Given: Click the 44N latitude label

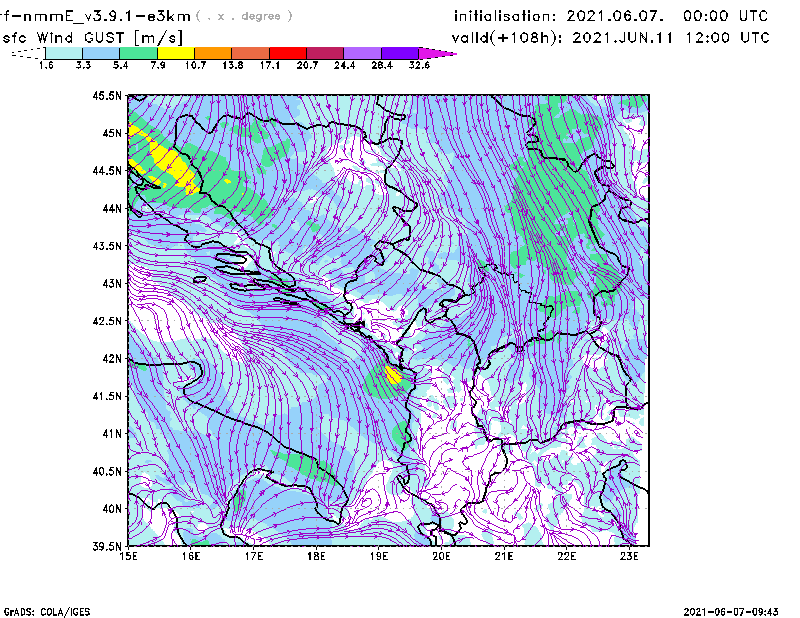Looking at the screenshot, I should [x=112, y=208].
